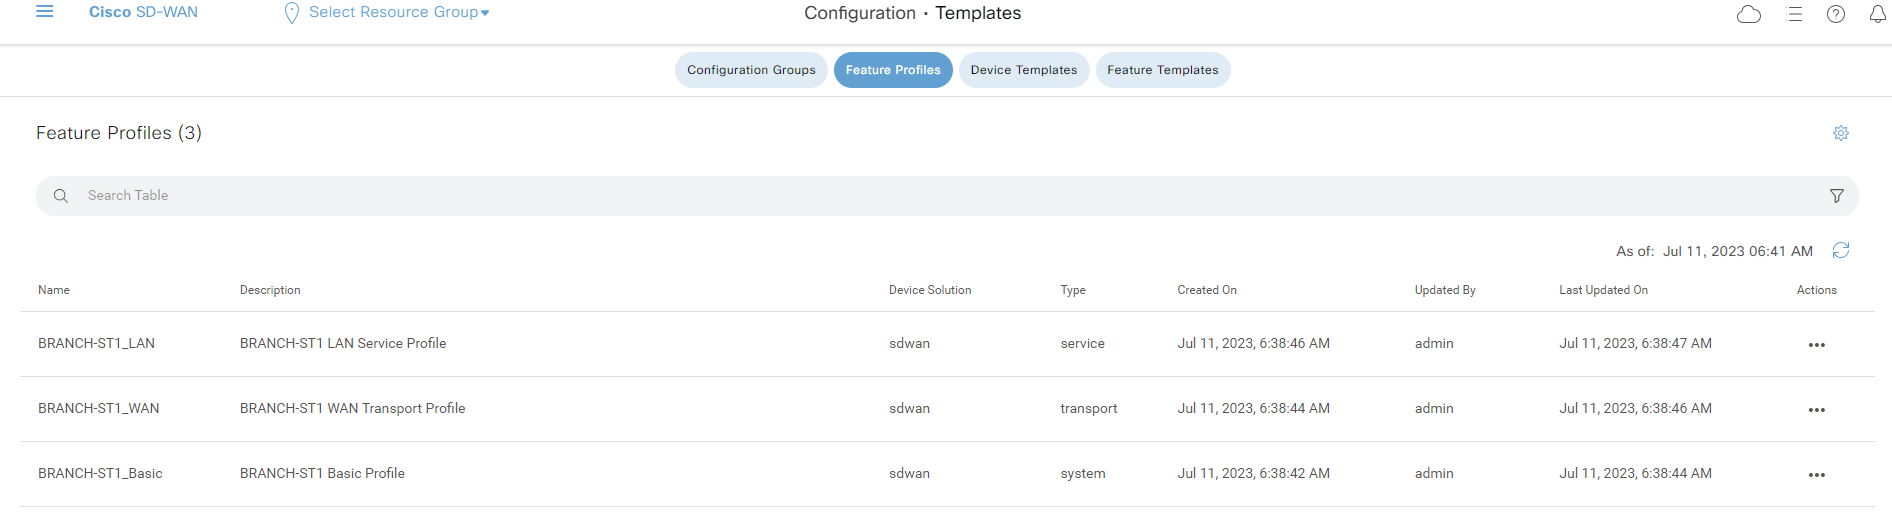
Task: Open actions menu for BRANCH-ST1_WAN
Action: pyautogui.click(x=1817, y=410)
